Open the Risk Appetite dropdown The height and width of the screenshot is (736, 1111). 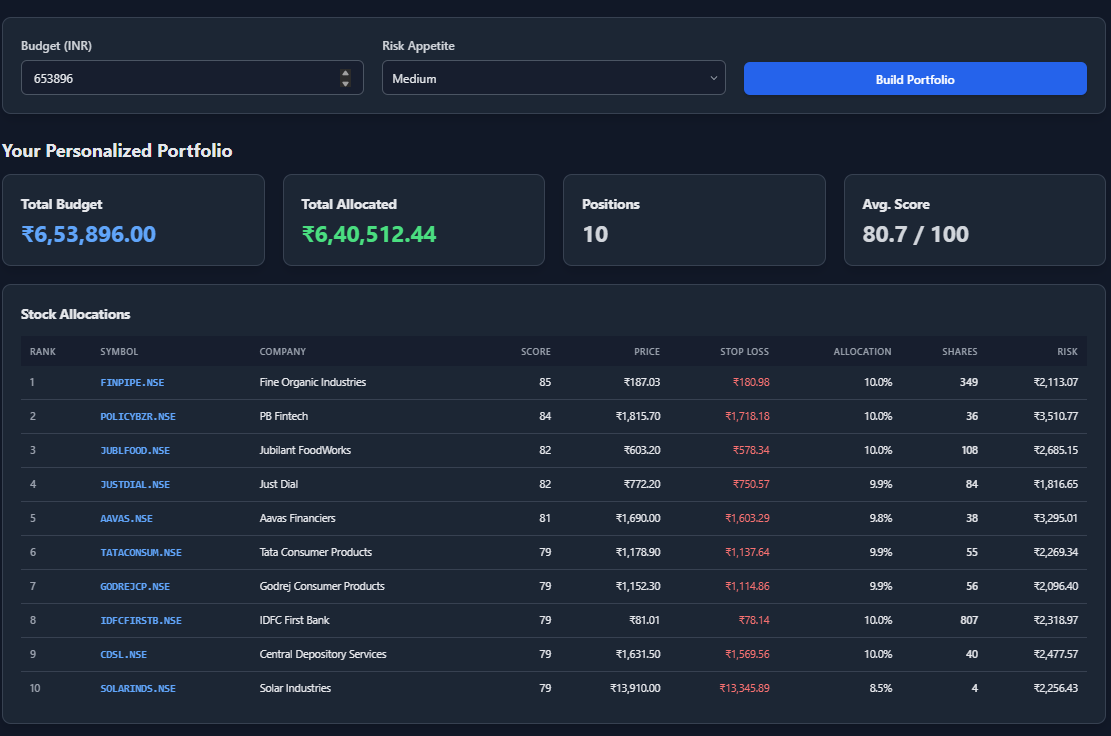(553, 77)
